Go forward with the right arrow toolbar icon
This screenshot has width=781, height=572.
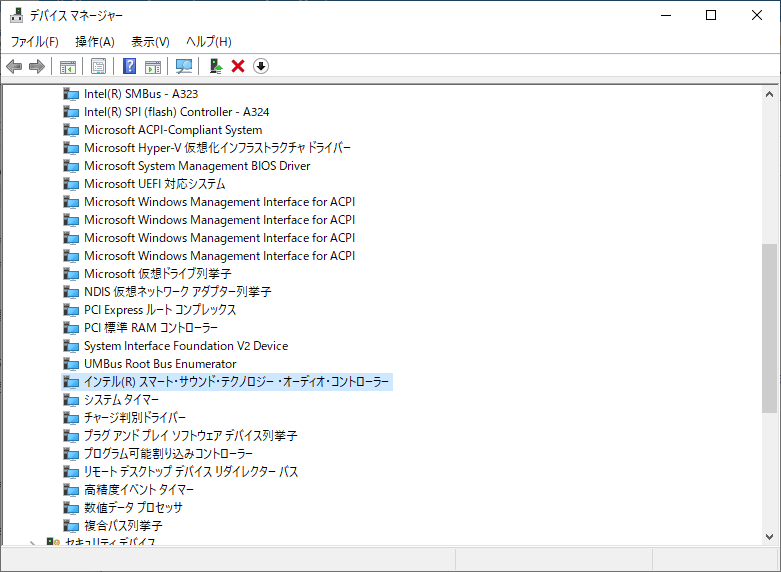(37, 66)
